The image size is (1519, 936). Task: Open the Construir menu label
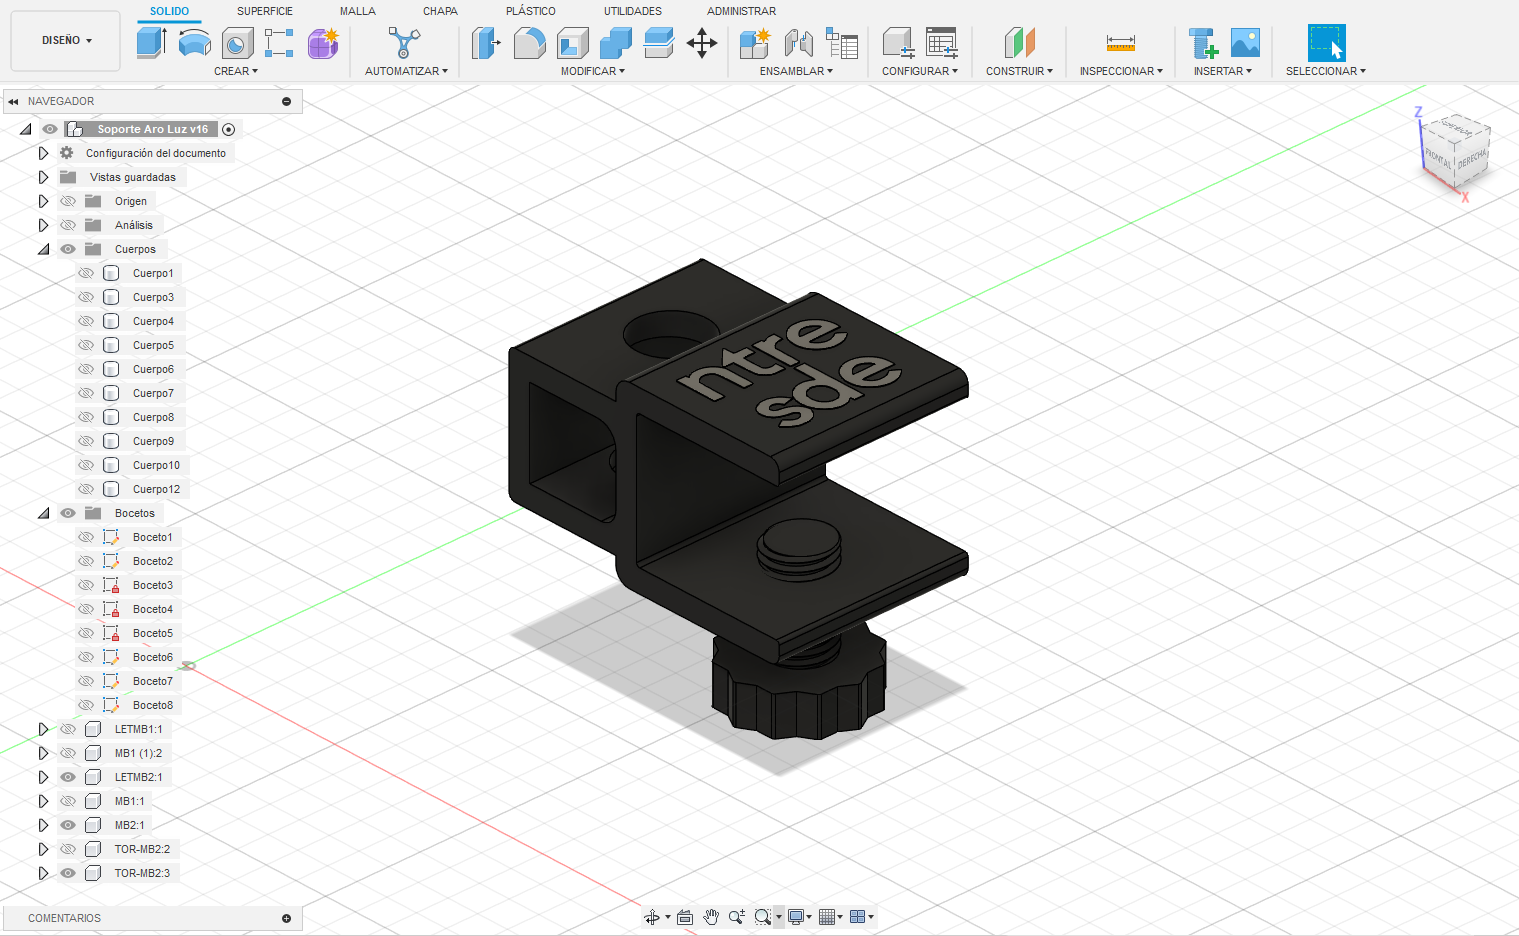click(1019, 71)
